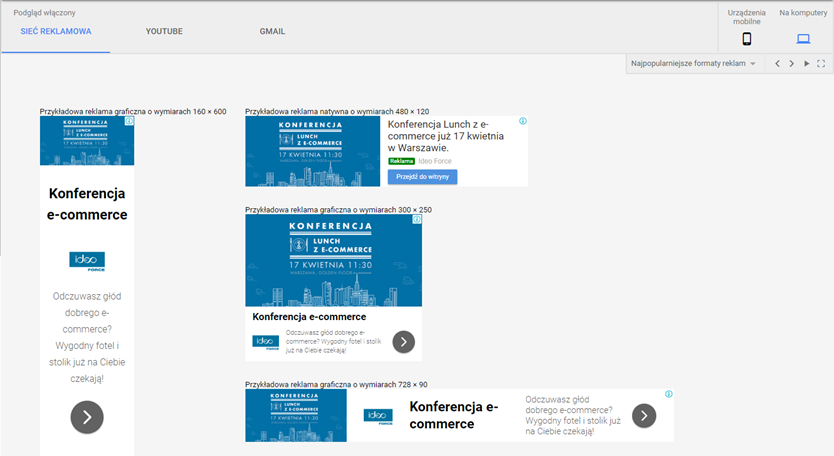Click the native ad headline text link

tap(445, 135)
